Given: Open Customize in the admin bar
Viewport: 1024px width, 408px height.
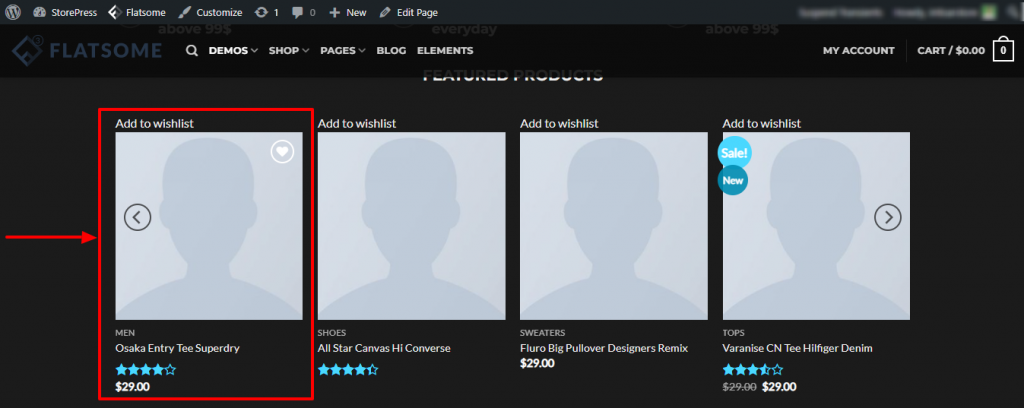Looking at the screenshot, I should 210,12.
